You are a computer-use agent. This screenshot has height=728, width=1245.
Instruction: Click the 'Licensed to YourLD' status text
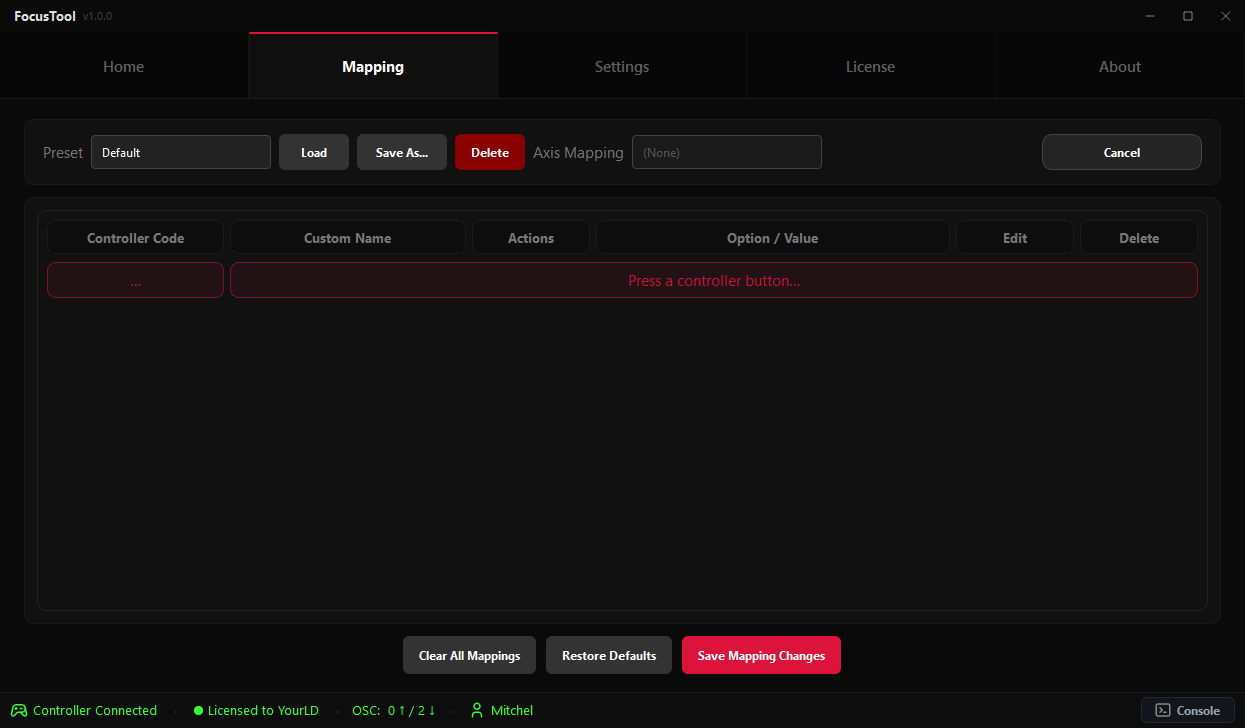pos(263,711)
